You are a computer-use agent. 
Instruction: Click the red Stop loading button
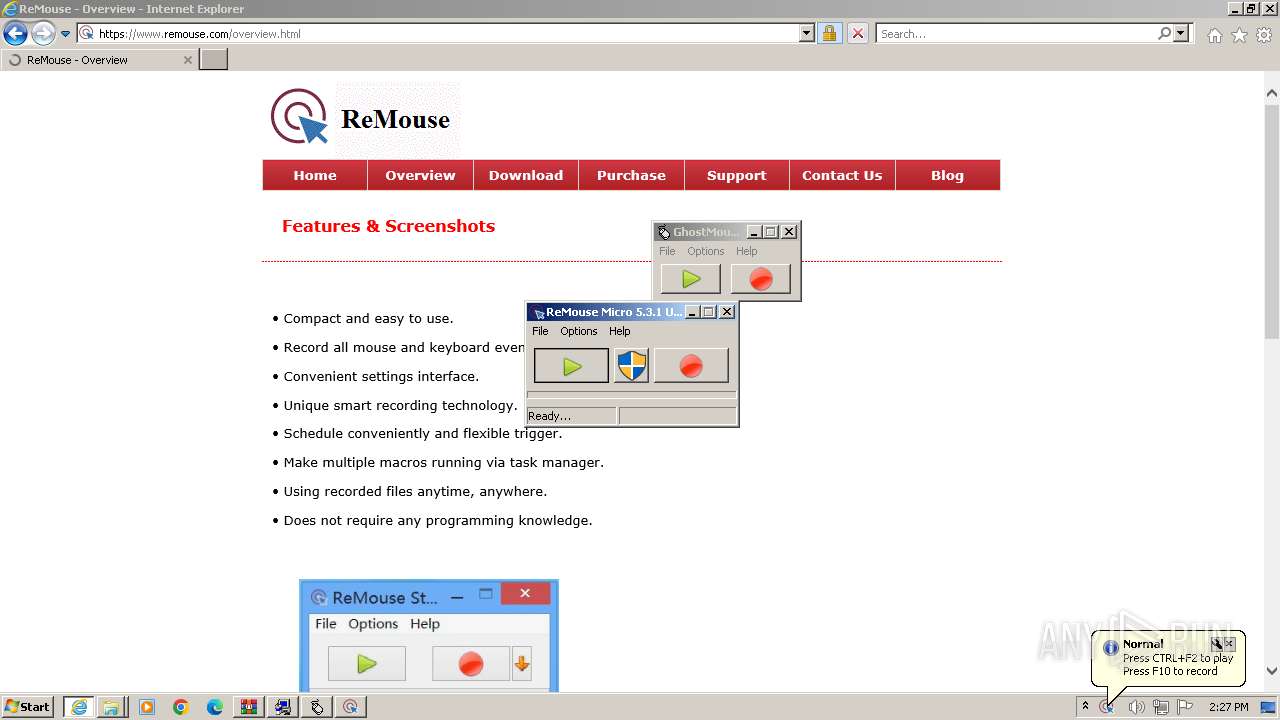pos(858,33)
